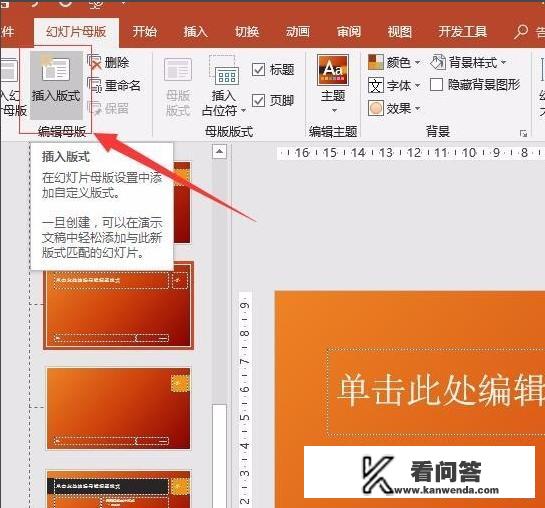Expand the Fonts (字体) dropdown arrow

(417, 85)
